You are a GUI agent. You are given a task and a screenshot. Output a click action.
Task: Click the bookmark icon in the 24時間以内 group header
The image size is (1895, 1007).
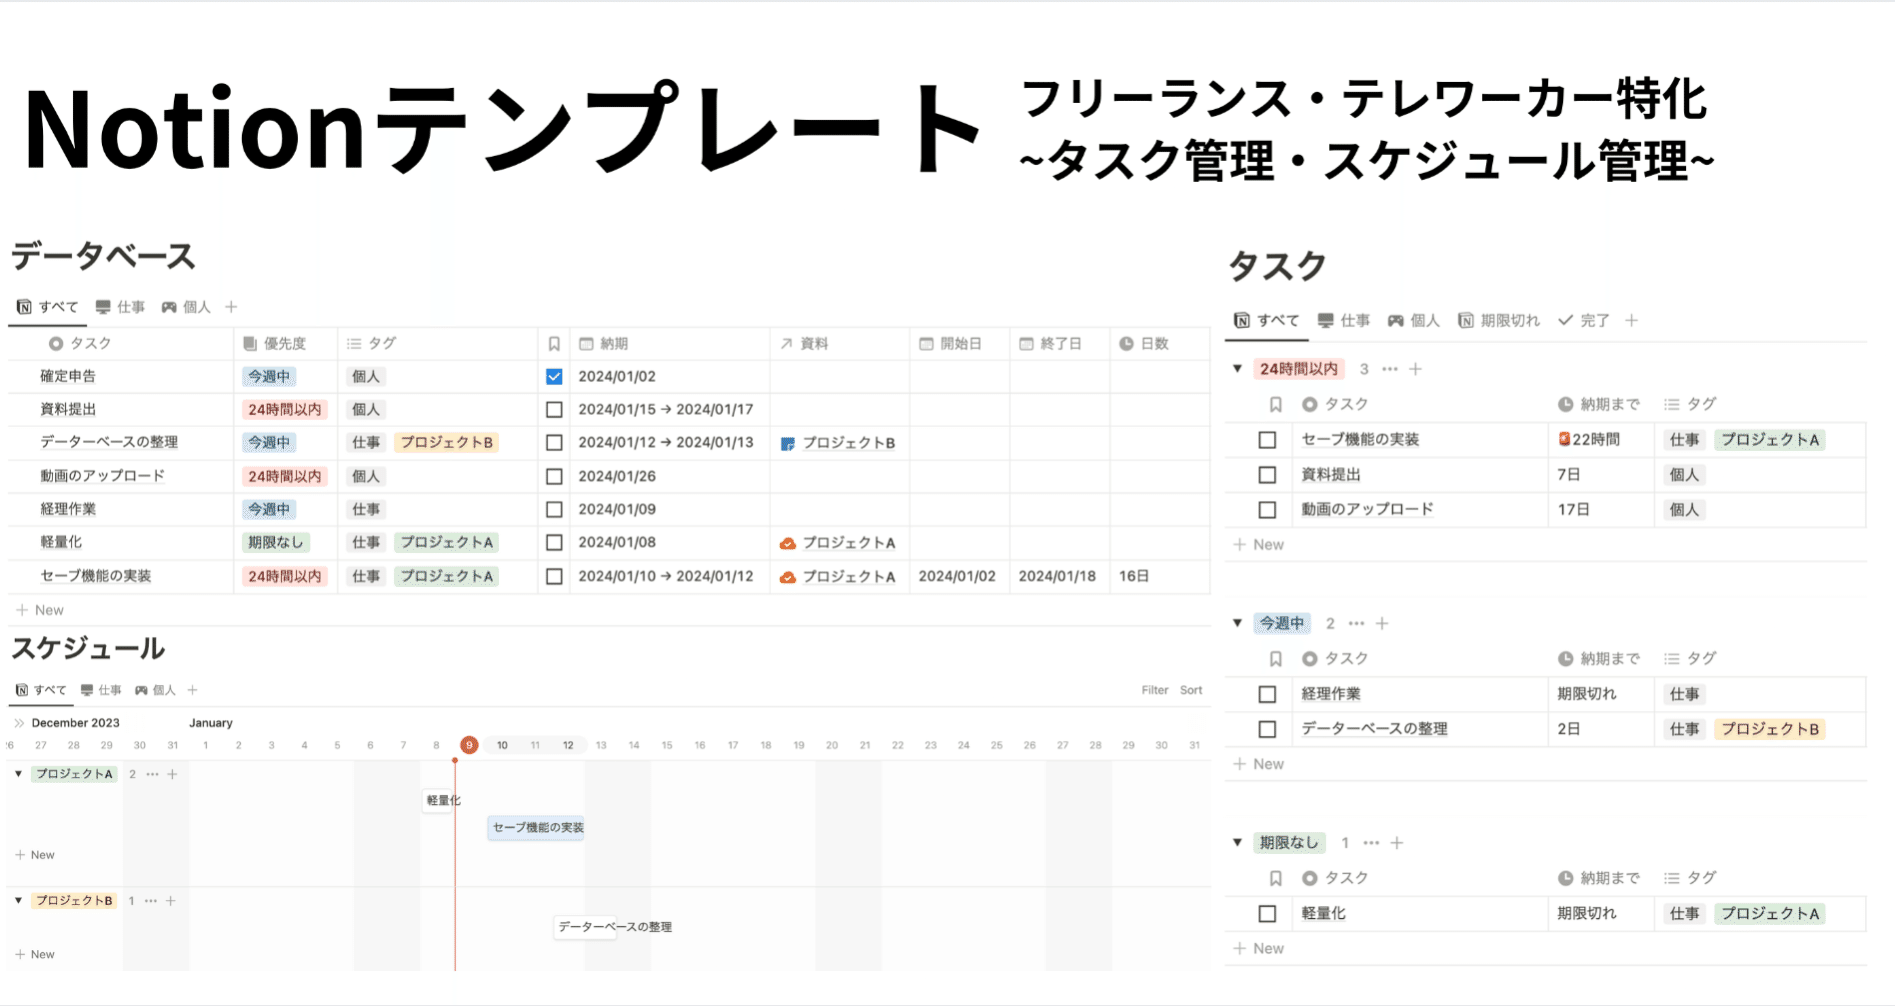pos(1275,404)
